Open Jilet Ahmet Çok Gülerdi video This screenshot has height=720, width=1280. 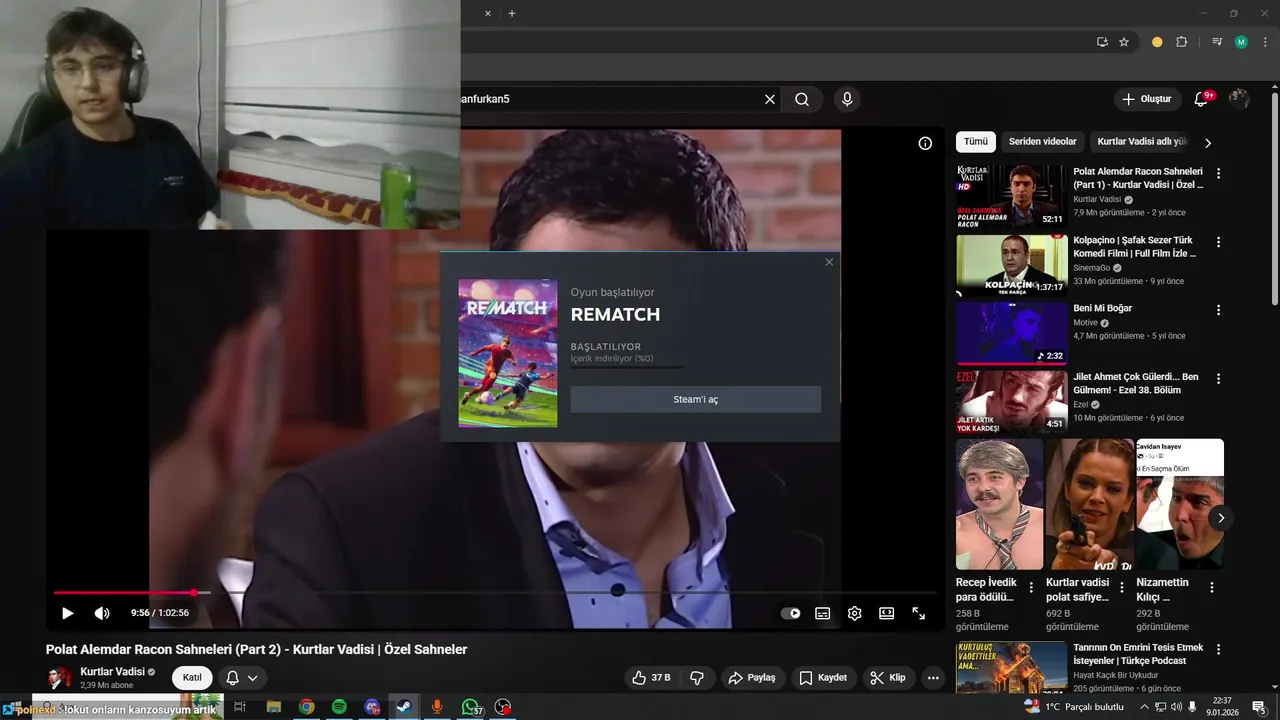1011,402
